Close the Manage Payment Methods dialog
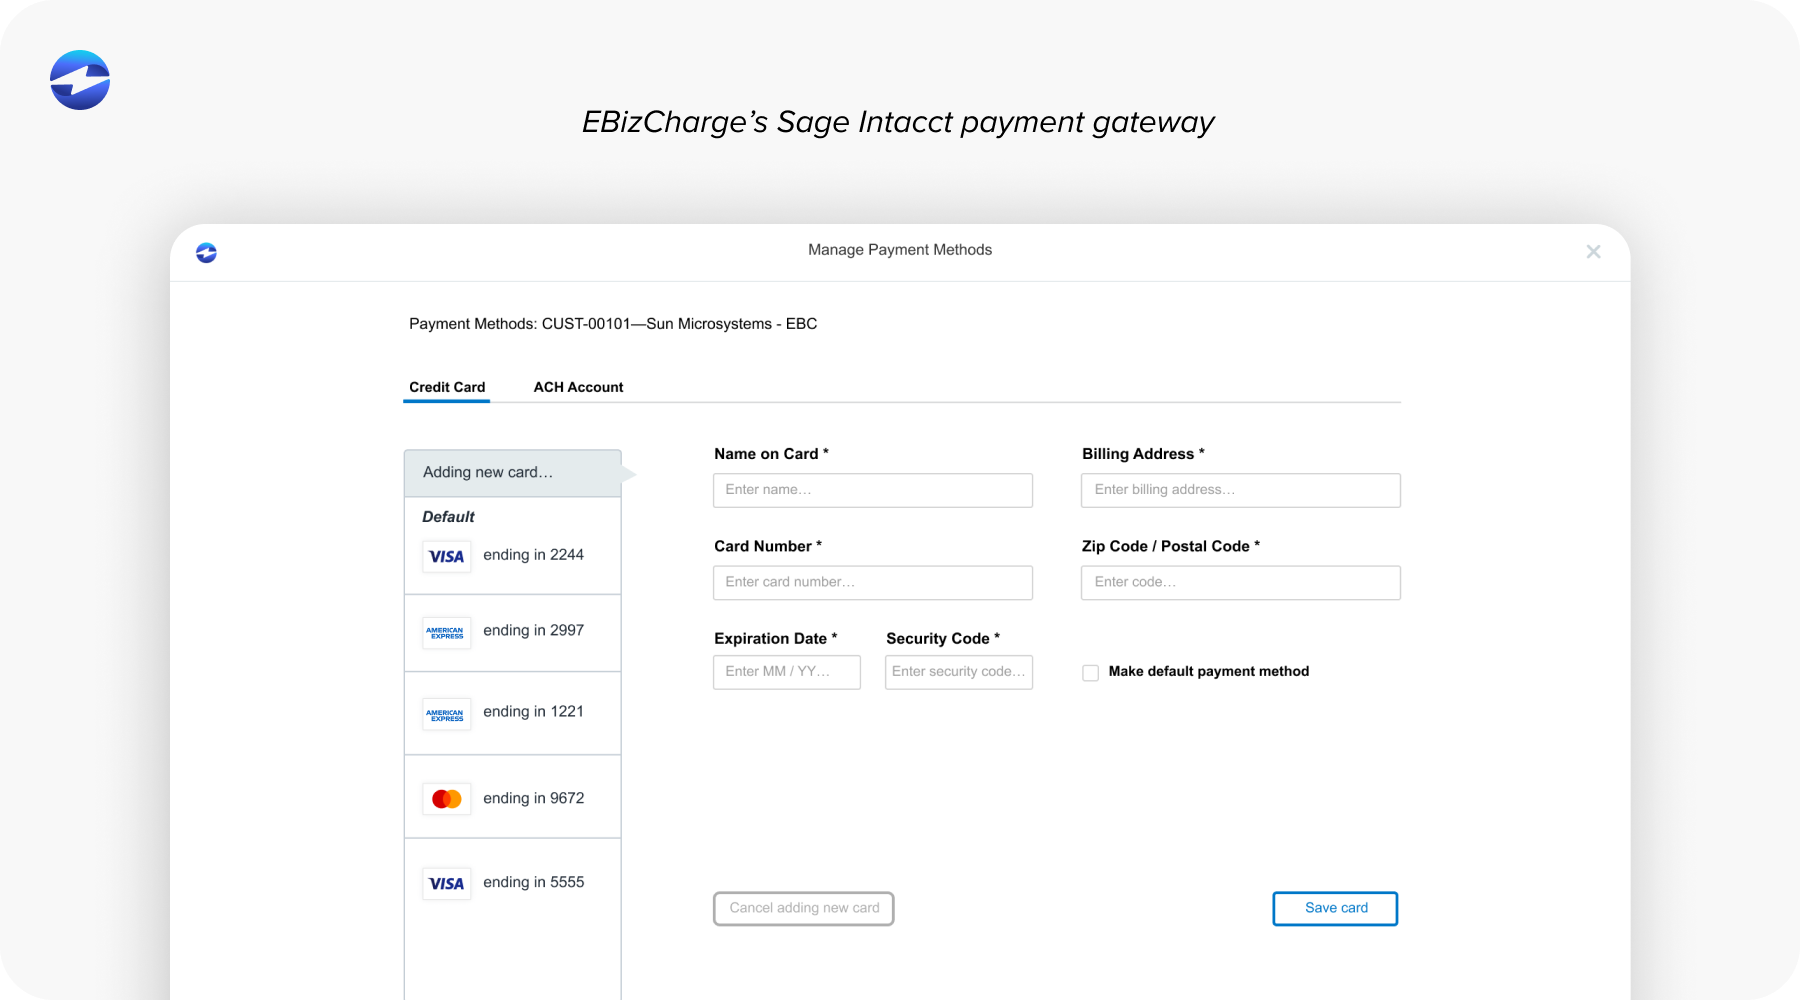Screen dimensions: 1800x1000 tap(1593, 251)
